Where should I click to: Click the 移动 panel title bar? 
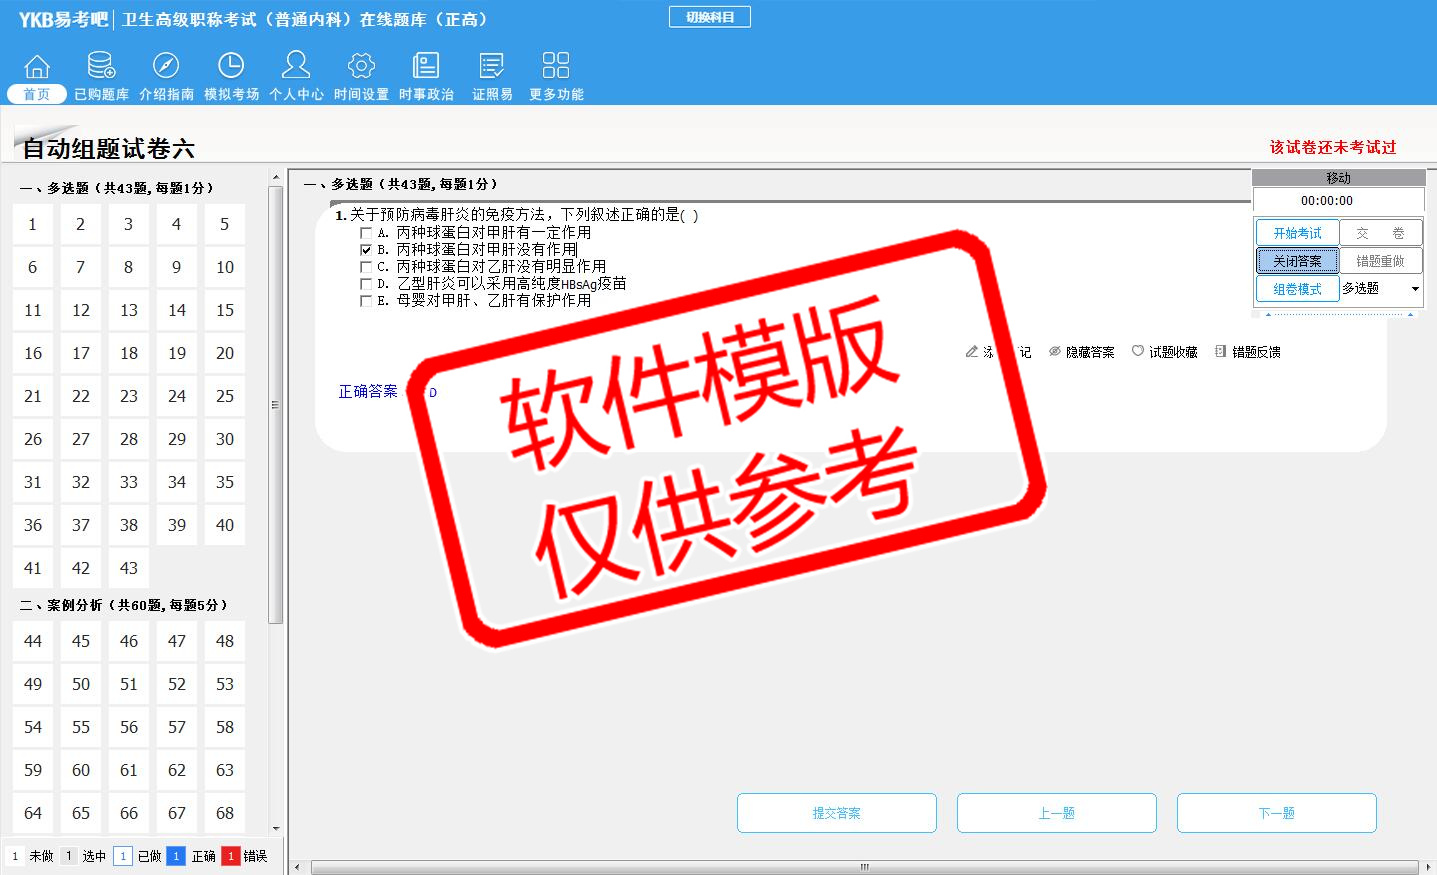1338,178
